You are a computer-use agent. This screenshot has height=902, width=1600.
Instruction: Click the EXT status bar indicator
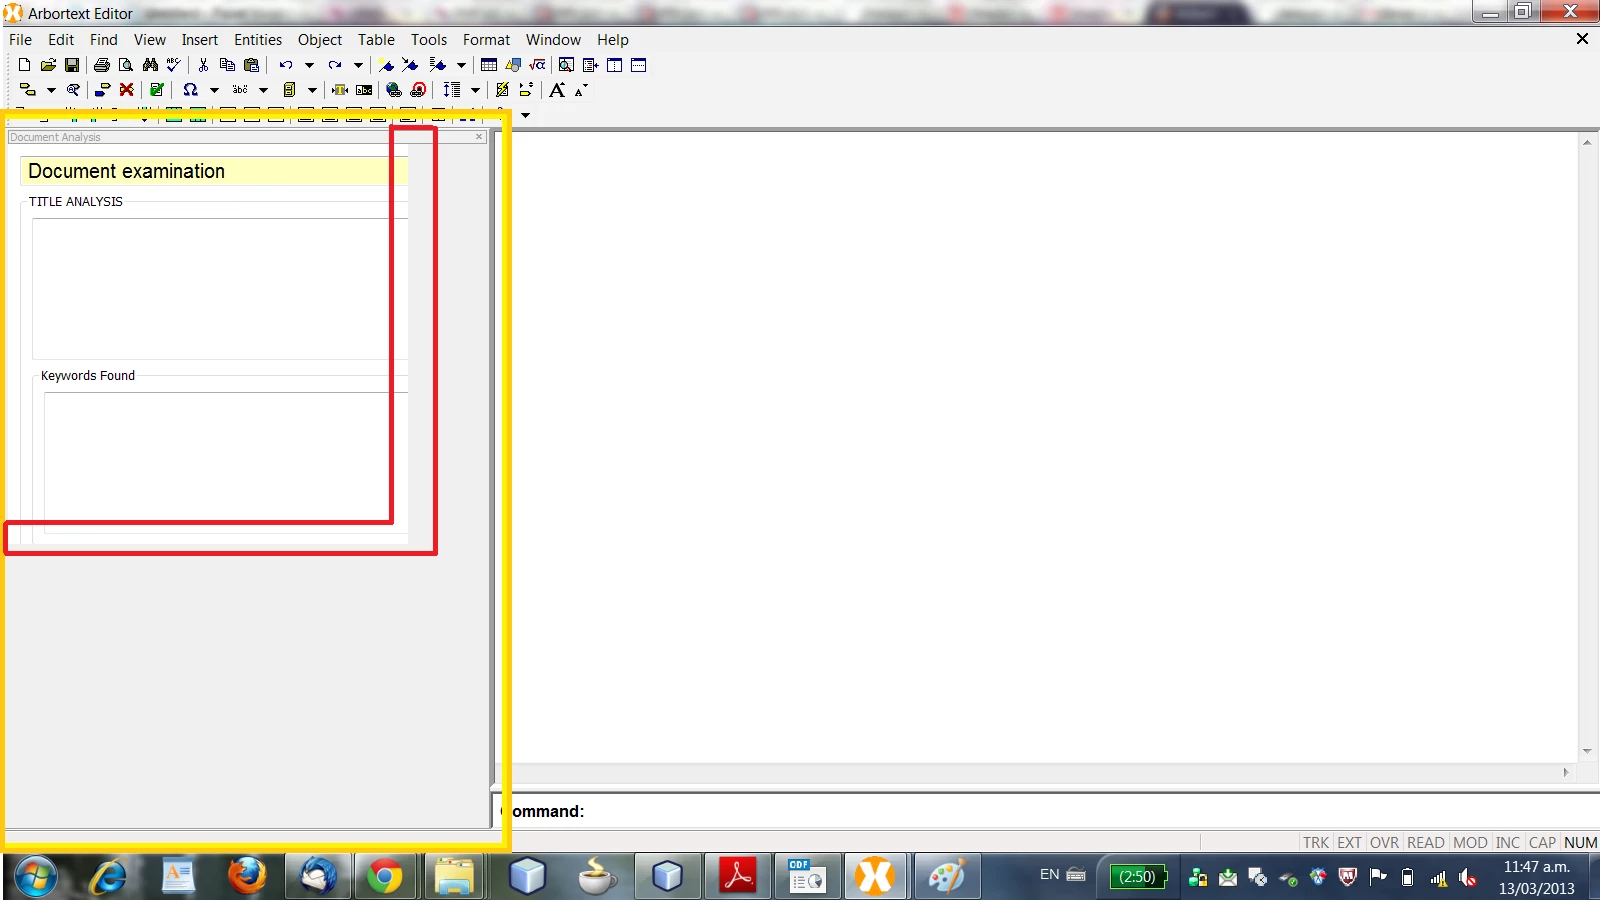point(1349,843)
